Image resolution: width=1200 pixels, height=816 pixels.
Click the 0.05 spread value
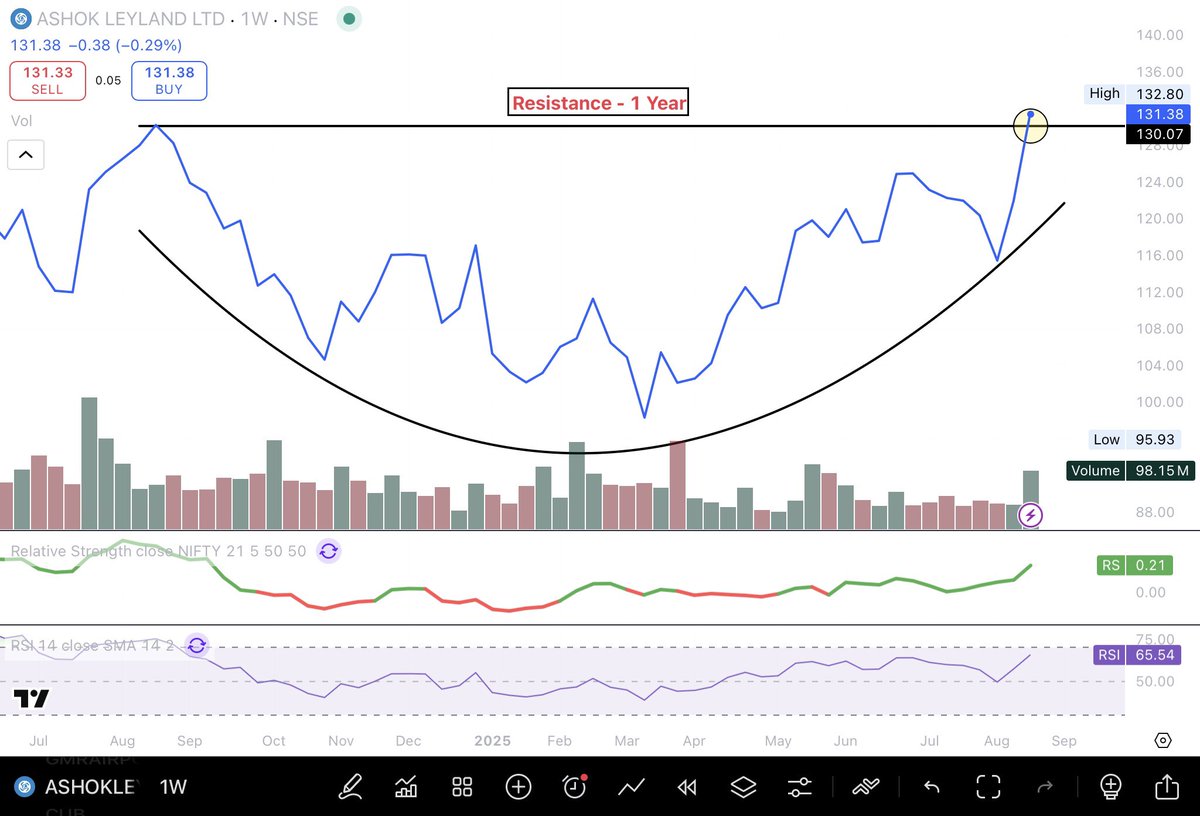pos(108,81)
